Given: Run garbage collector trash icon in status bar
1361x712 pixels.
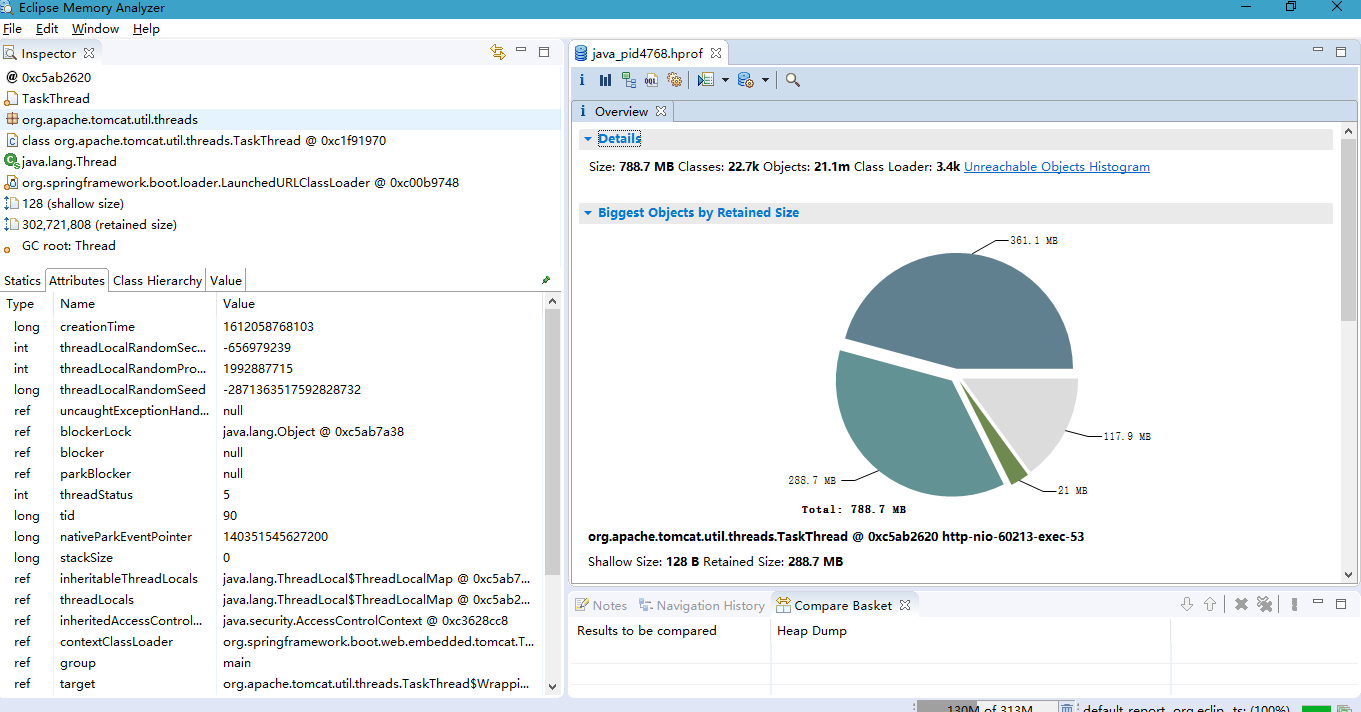Looking at the screenshot, I should point(1067,709).
